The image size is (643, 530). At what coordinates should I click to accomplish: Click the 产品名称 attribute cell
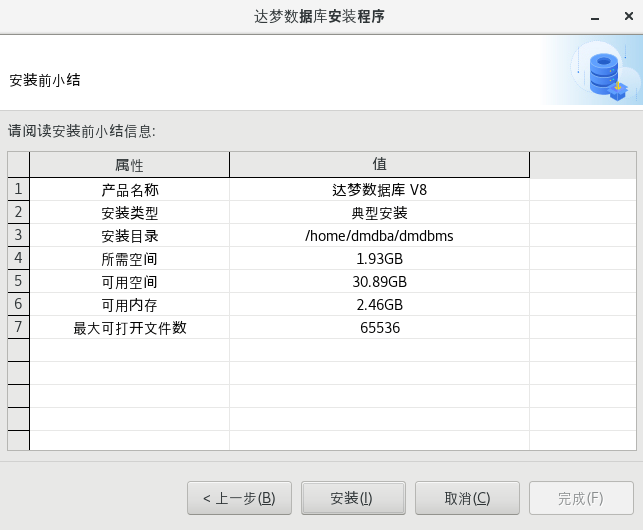pos(130,190)
